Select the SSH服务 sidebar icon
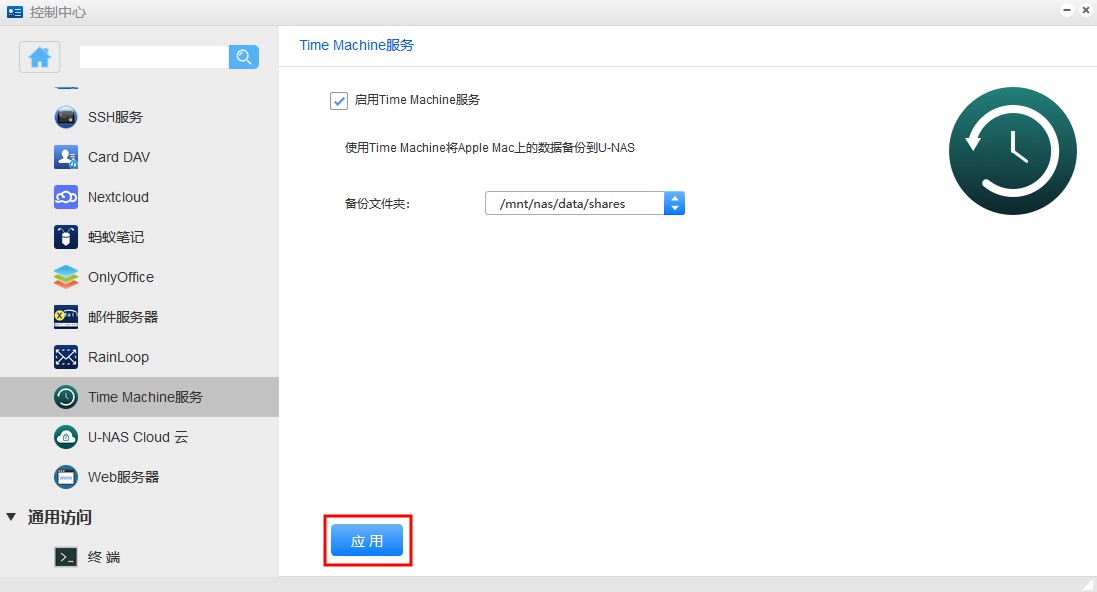This screenshot has height=592, width=1097. coord(65,117)
